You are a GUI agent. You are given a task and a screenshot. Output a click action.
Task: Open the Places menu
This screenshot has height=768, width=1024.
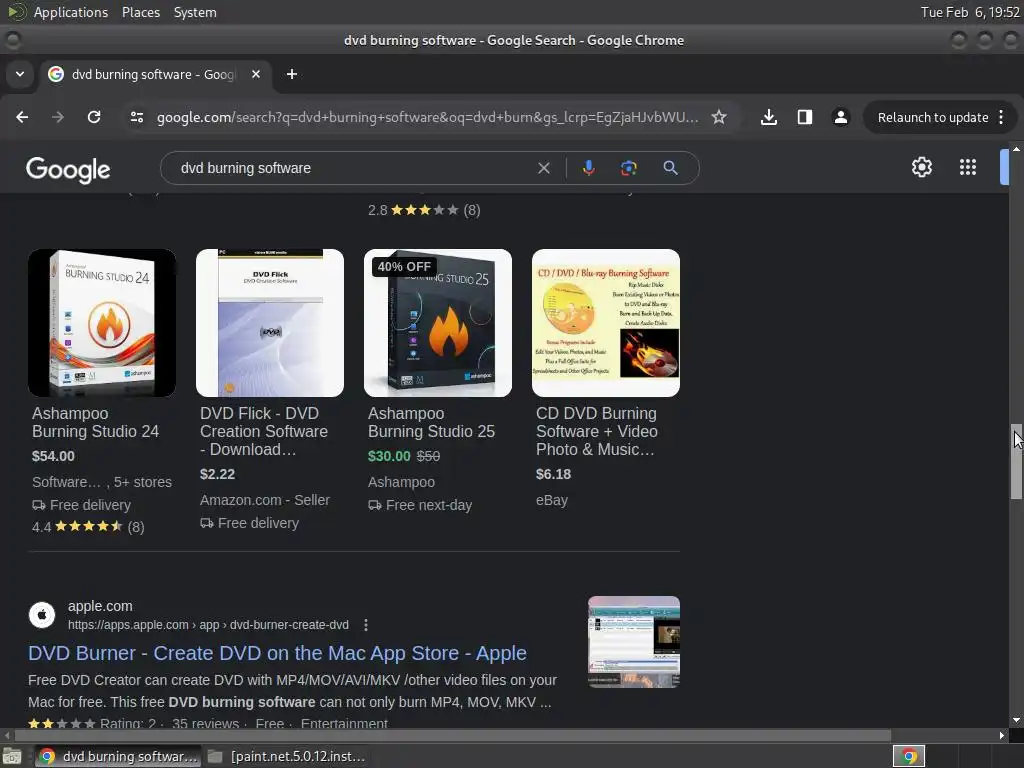(140, 12)
